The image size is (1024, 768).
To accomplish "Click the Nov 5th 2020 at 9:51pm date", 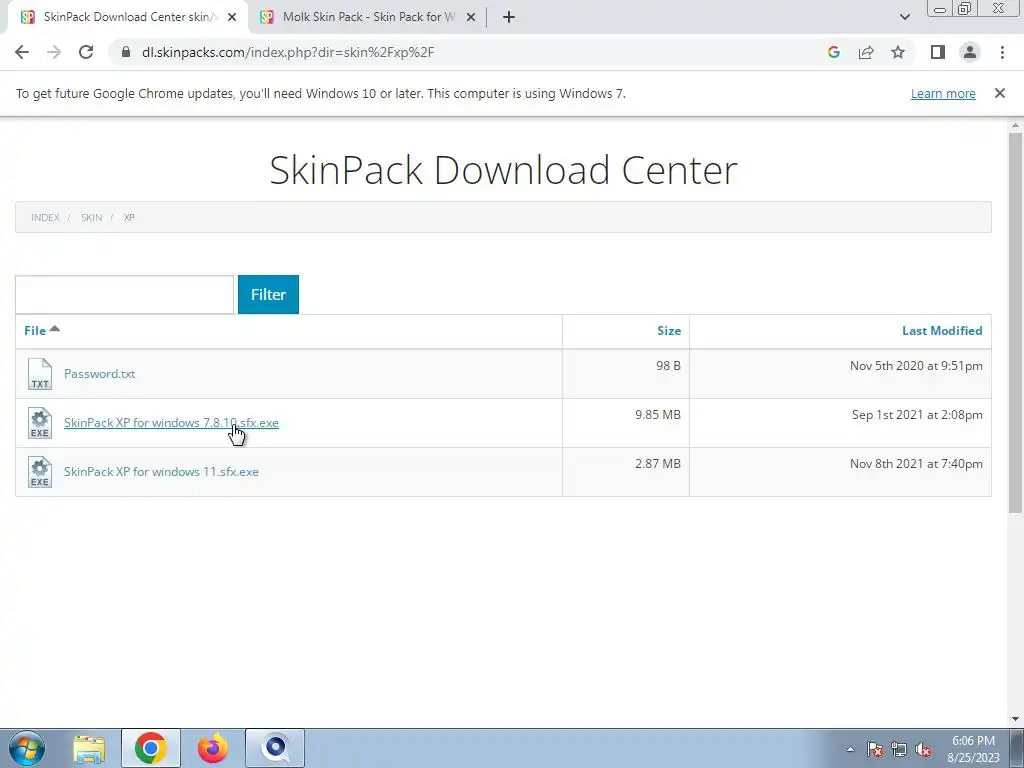I will click(x=916, y=366).
